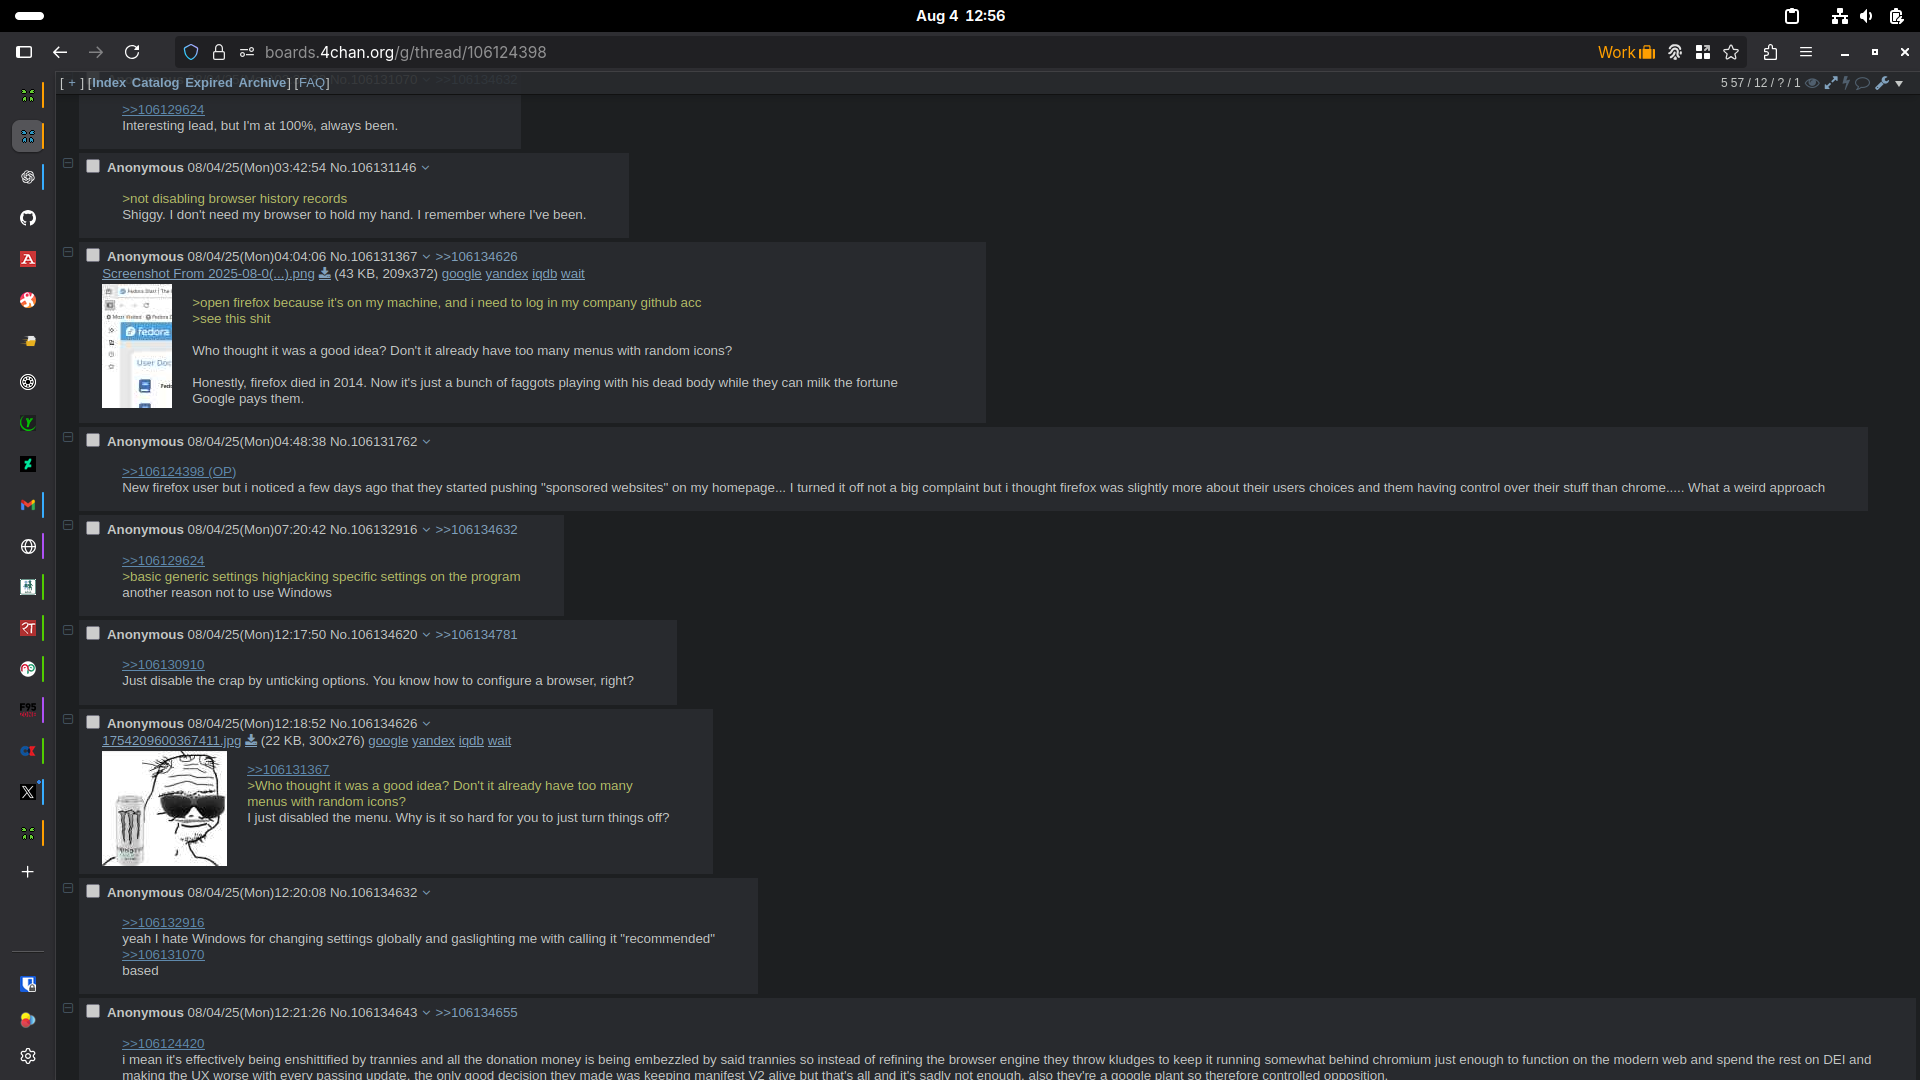Open fingerprint protection extension icon
The width and height of the screenshot is (1920, 1080).
1675,52
